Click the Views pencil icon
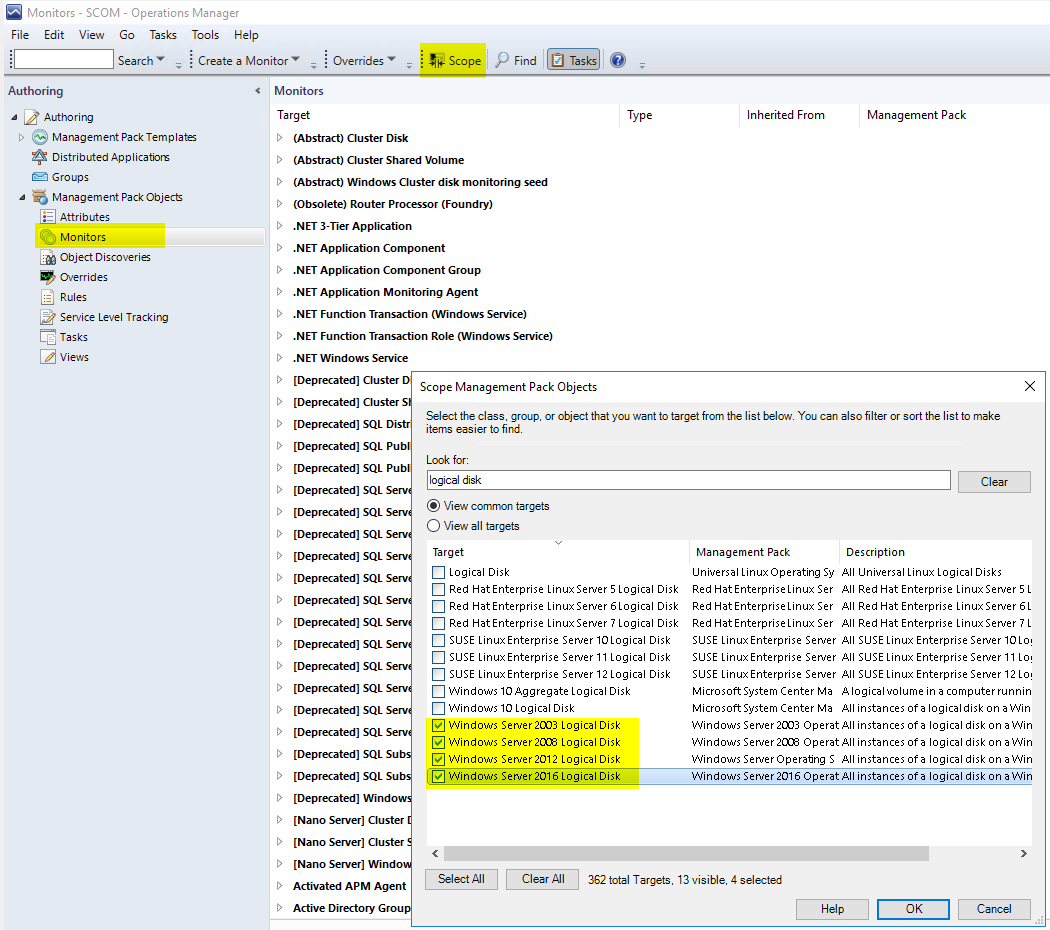The height and width of the screenshot is (930, 1050). (x=48, y=358)
